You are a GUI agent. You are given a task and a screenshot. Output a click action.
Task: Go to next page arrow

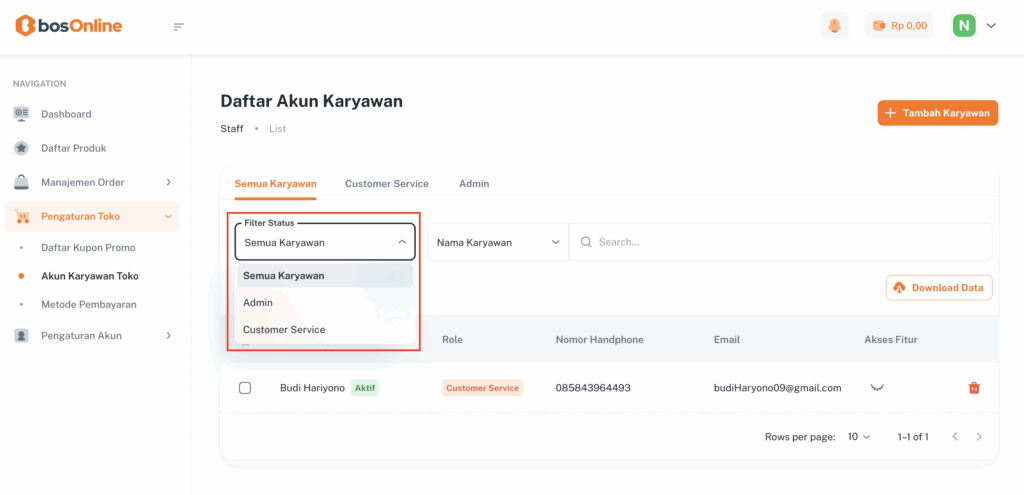(979, 437)
